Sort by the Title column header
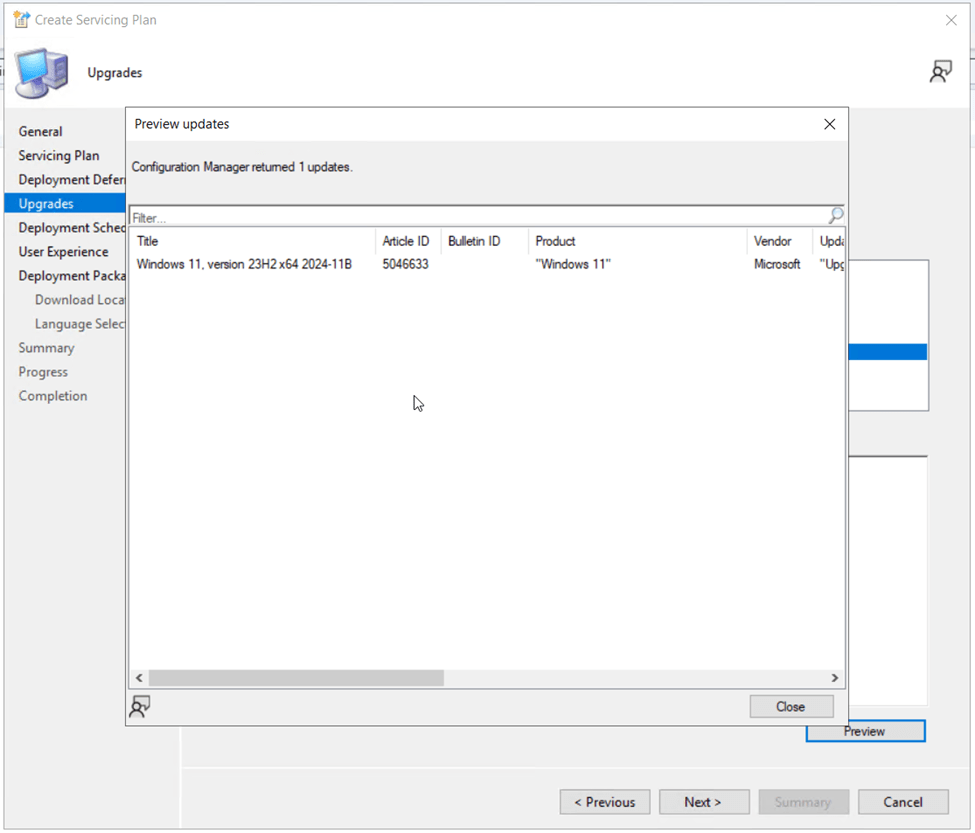 point(252,241)
